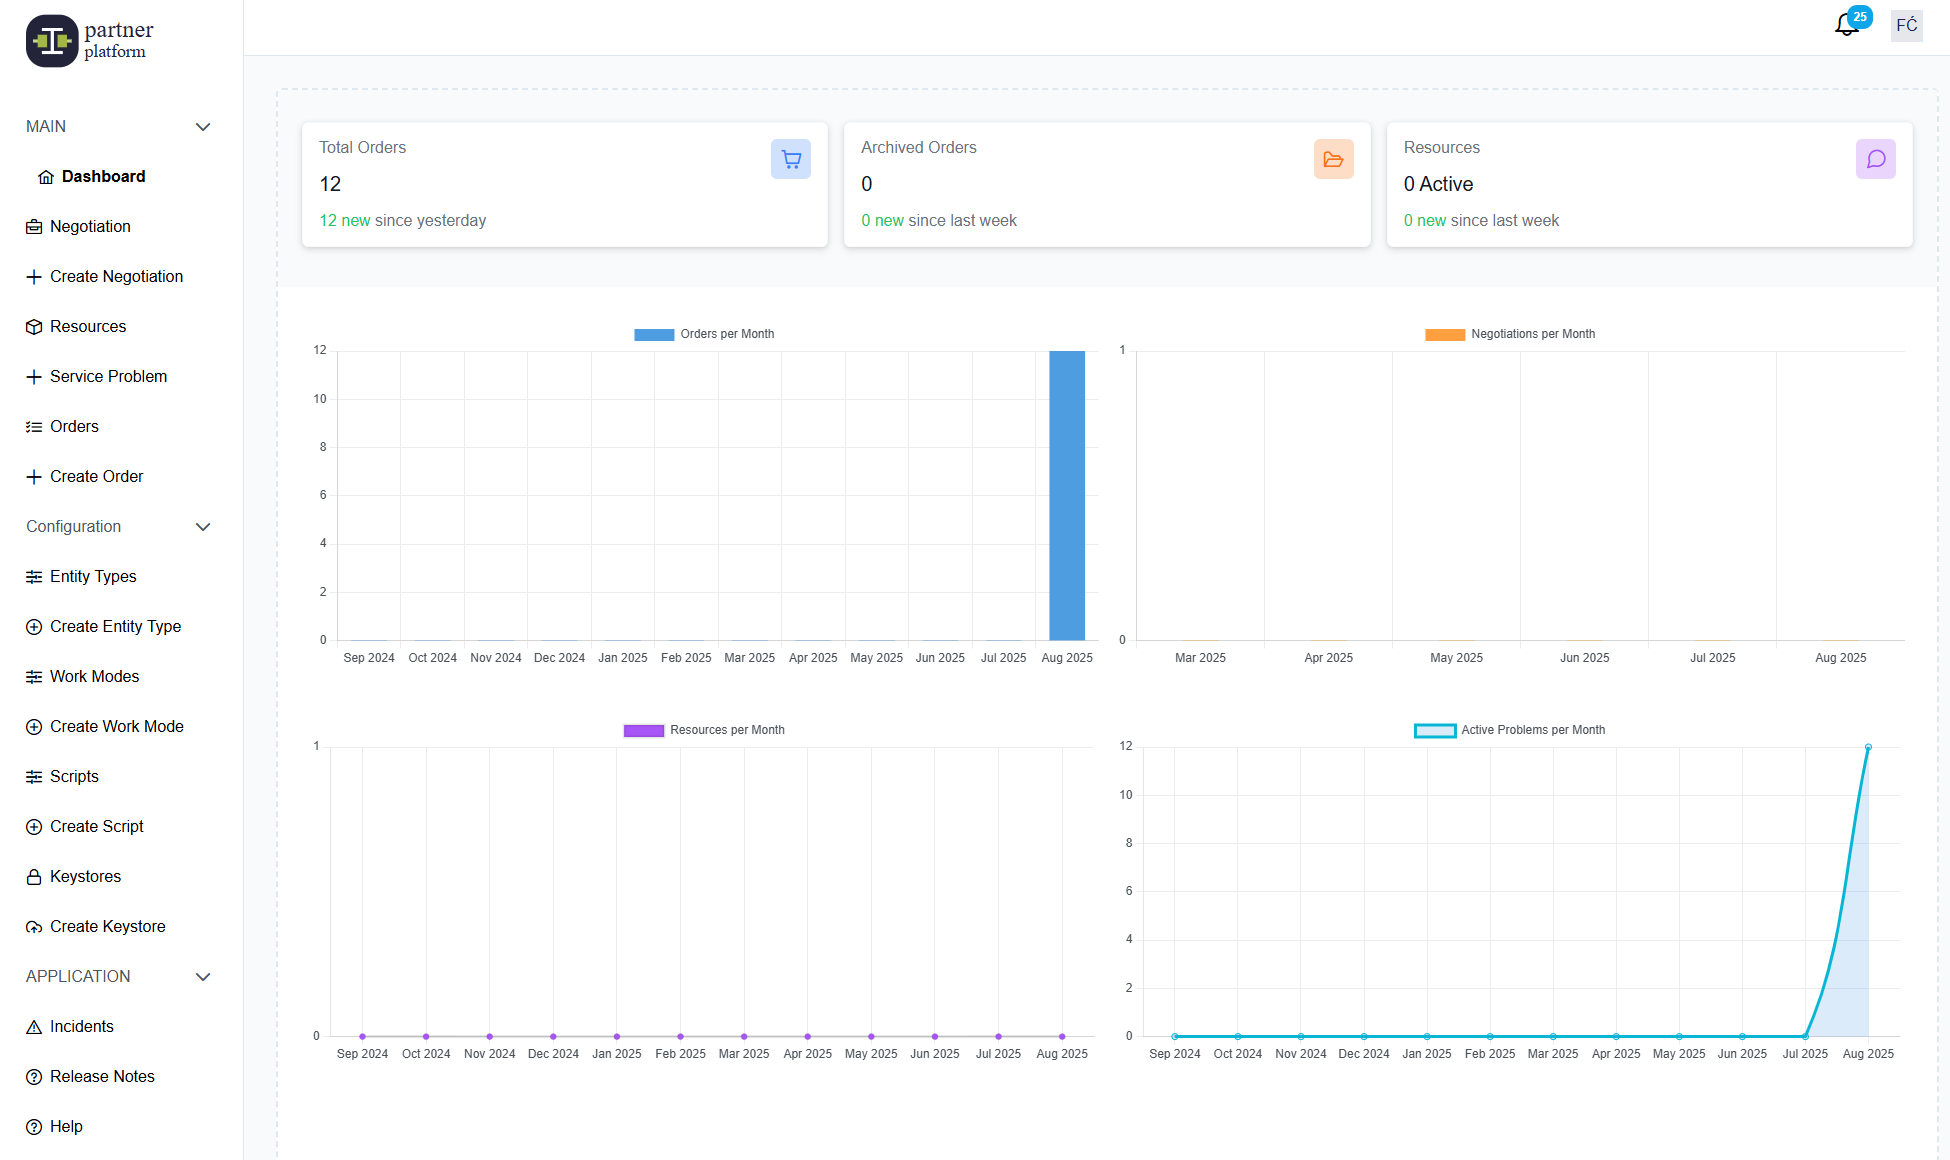This screenshot has width=1950, height=1160.
Task: Open the Negotiation menu item
Action: click(x=90, y=227)
